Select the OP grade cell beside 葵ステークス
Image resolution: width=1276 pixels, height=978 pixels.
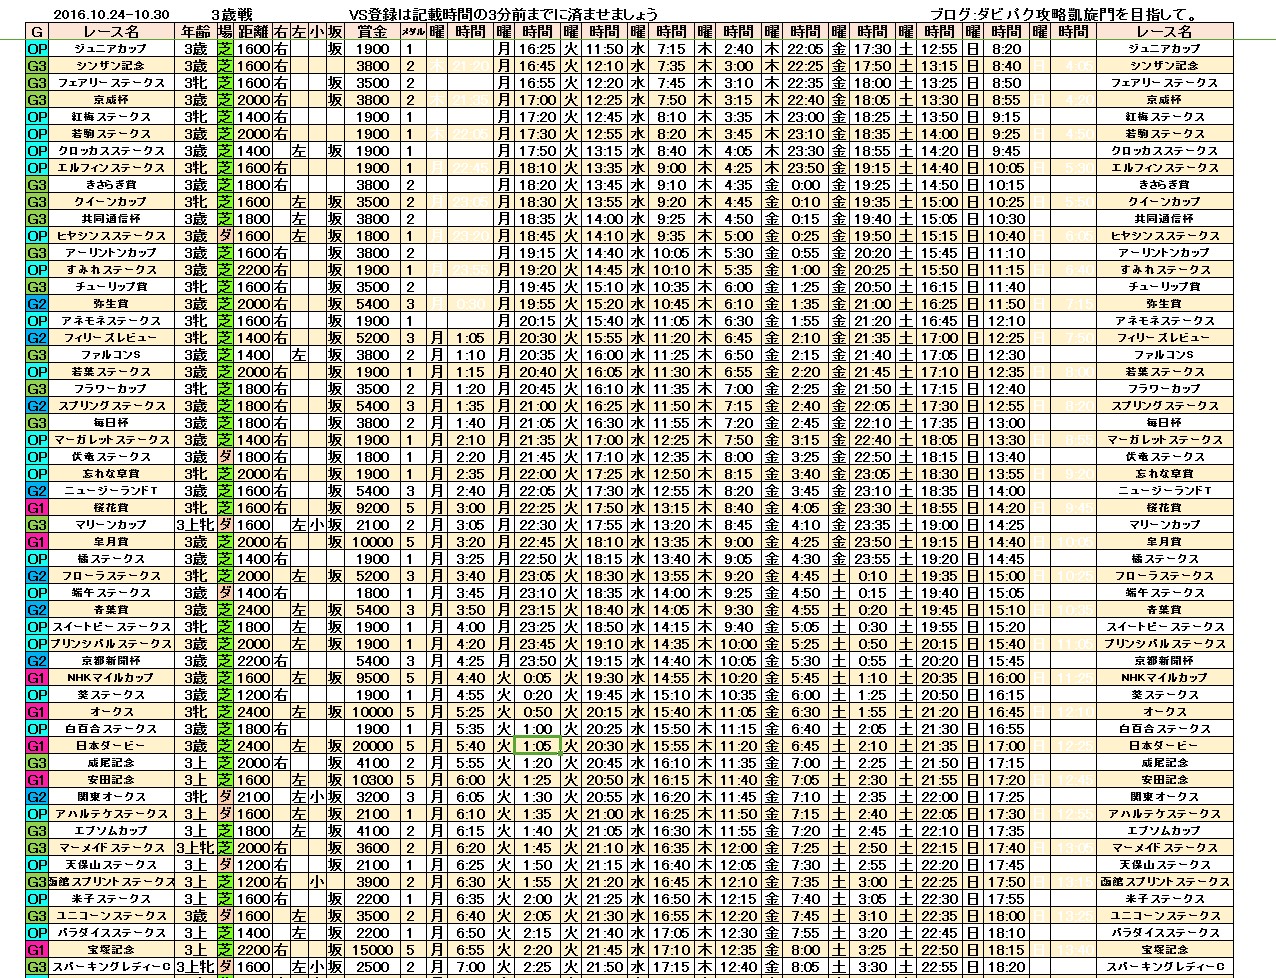click(x=37, y=695)
